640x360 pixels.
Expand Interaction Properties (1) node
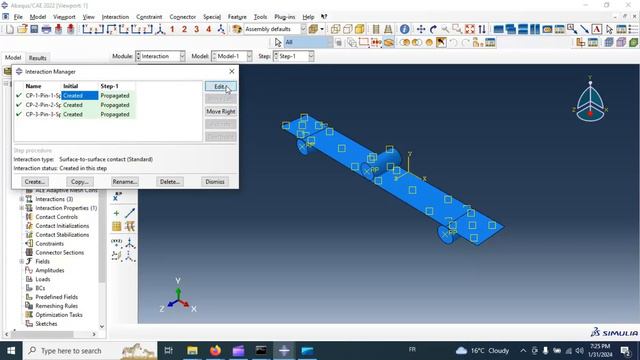click(22, 208)
